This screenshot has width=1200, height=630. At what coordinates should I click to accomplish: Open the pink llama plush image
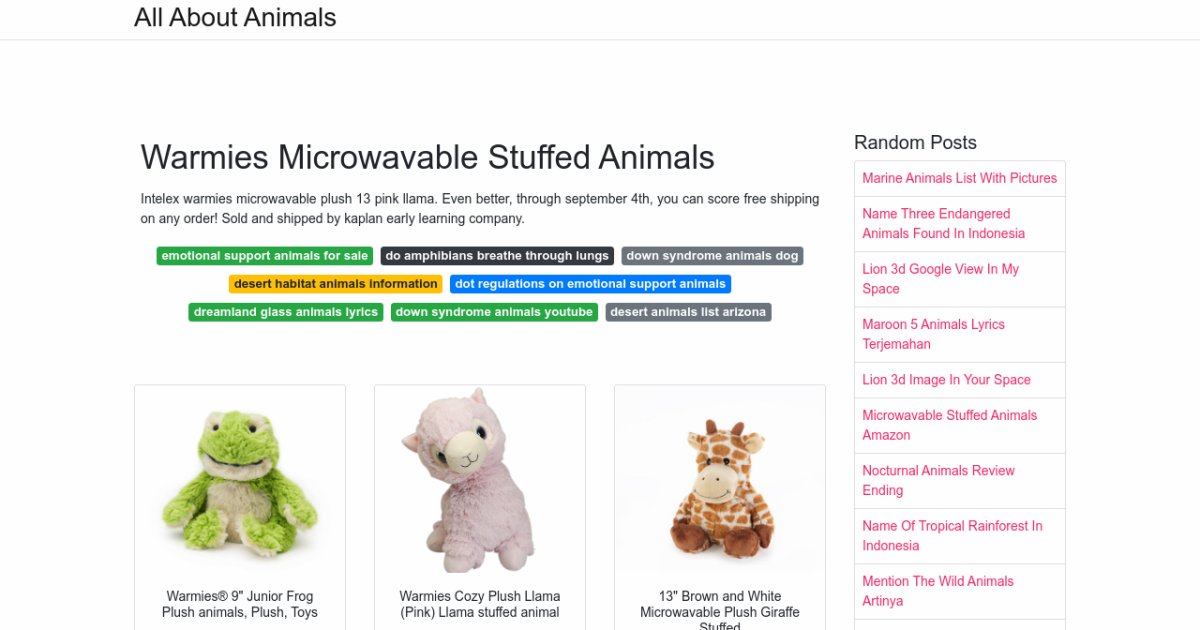[480, 480]
